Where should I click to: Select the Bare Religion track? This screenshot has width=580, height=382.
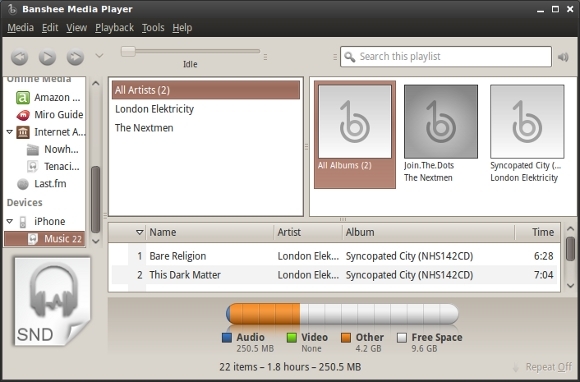(x=334, y=256)
